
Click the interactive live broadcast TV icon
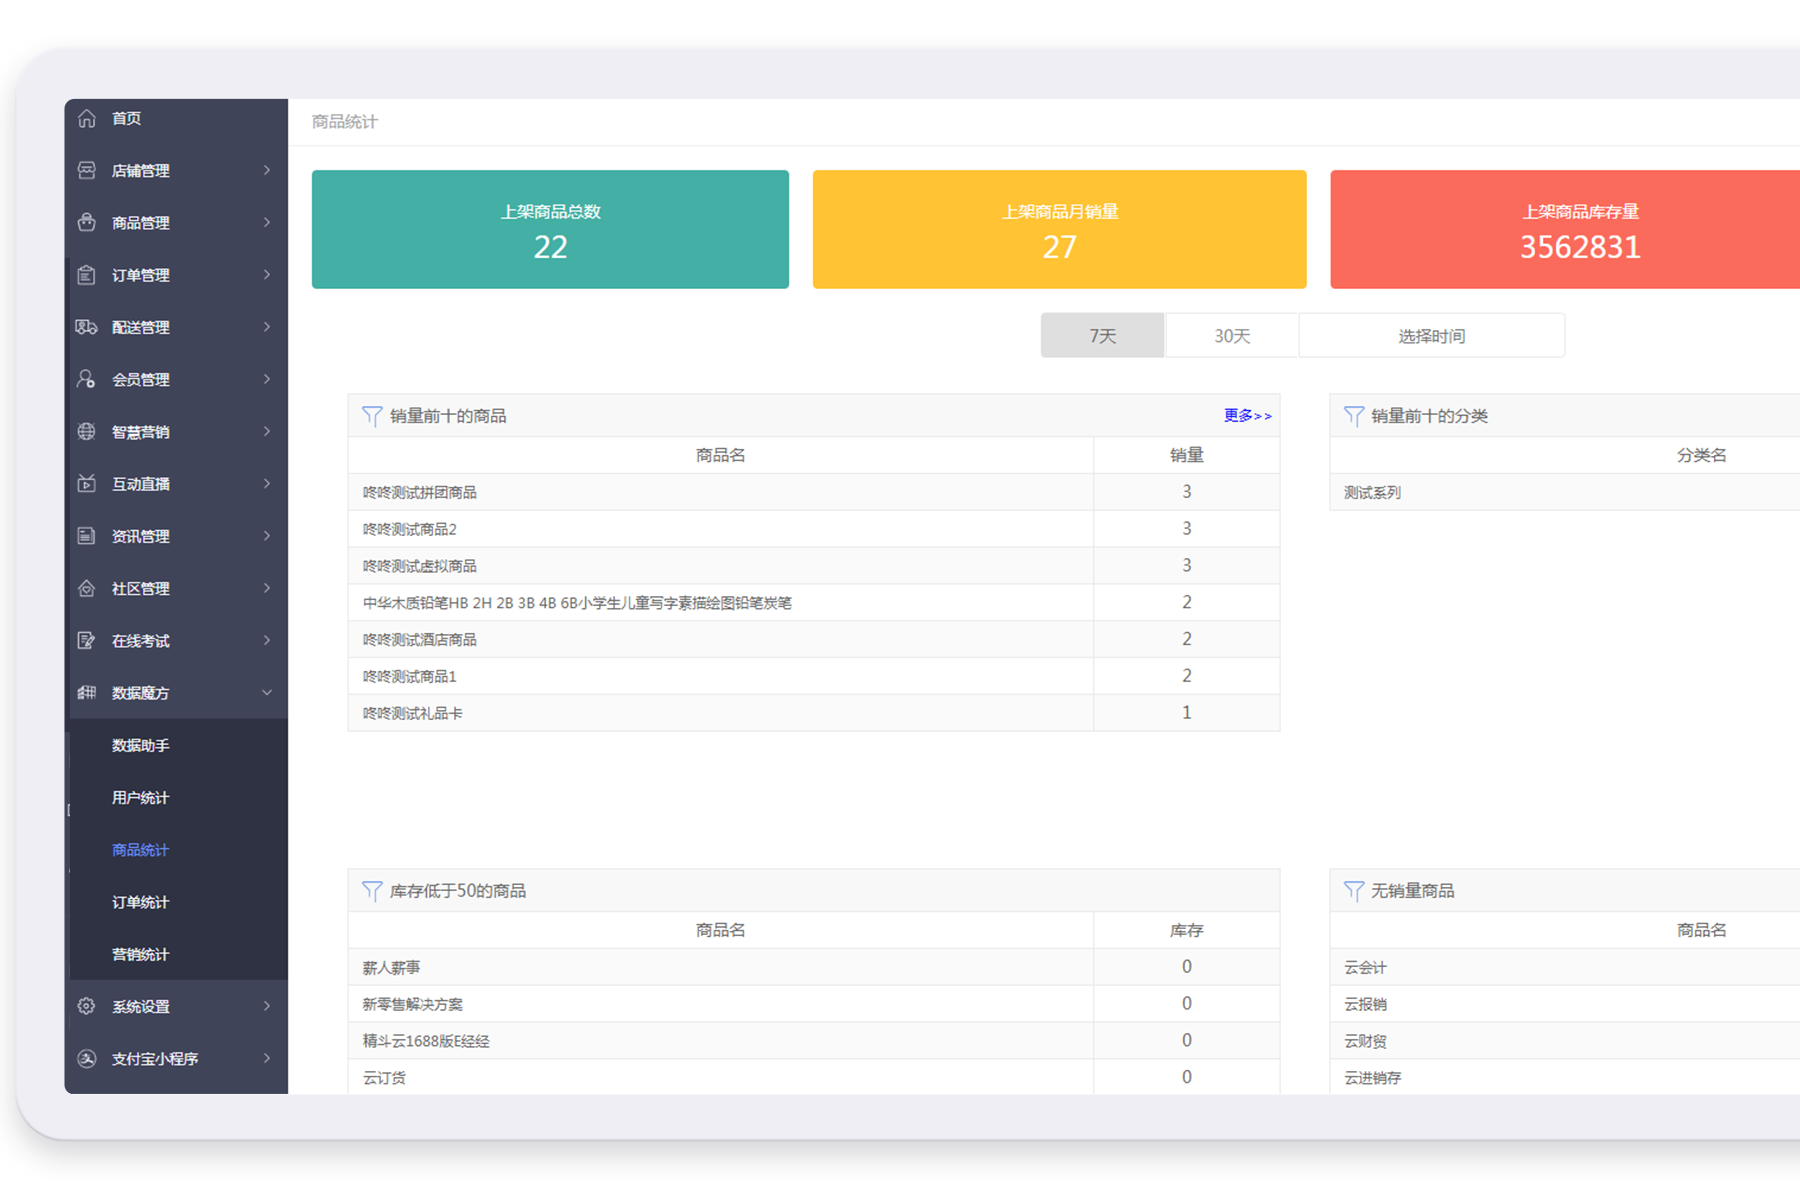click(x=87, y=484)
